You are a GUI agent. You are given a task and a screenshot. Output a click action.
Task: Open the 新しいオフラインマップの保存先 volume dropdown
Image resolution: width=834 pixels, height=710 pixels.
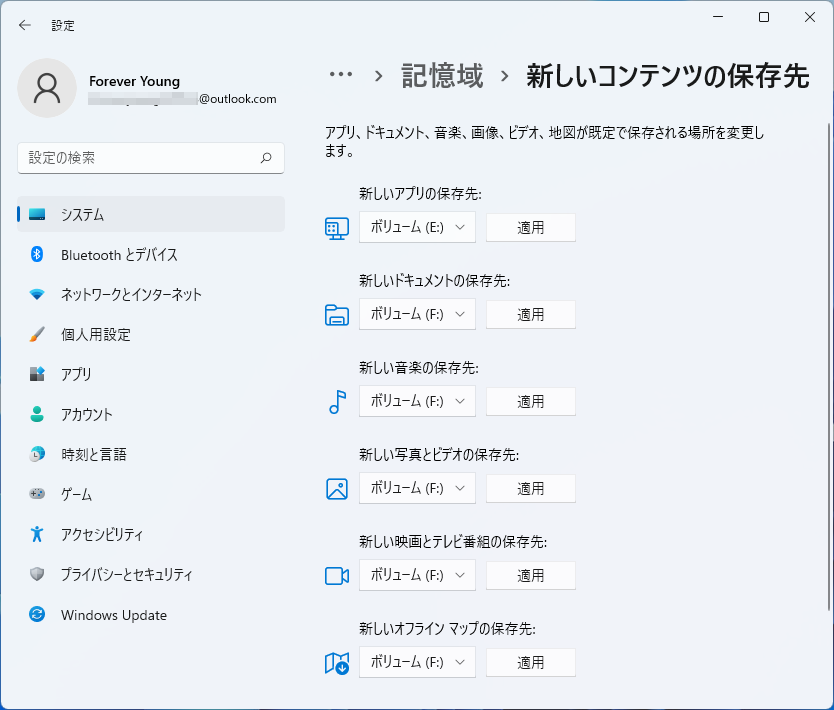click(417, 662)
